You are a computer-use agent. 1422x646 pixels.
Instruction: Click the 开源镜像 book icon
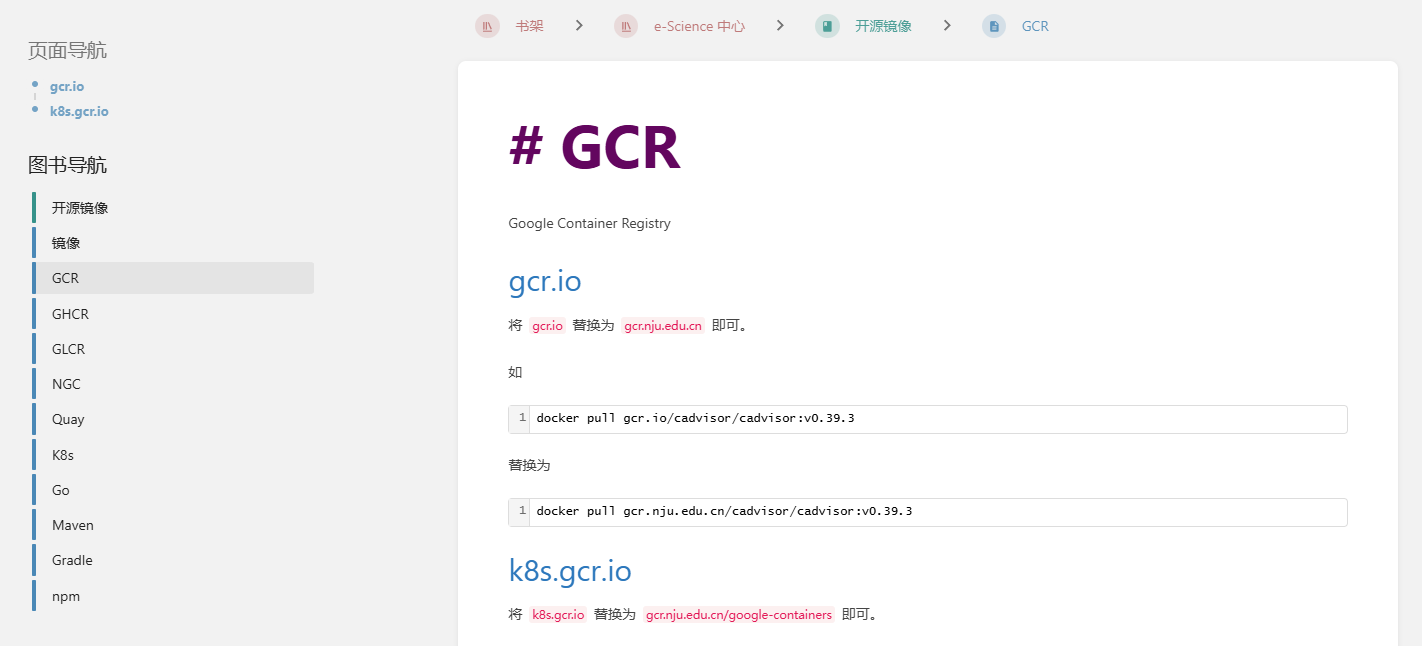[827, 26]
